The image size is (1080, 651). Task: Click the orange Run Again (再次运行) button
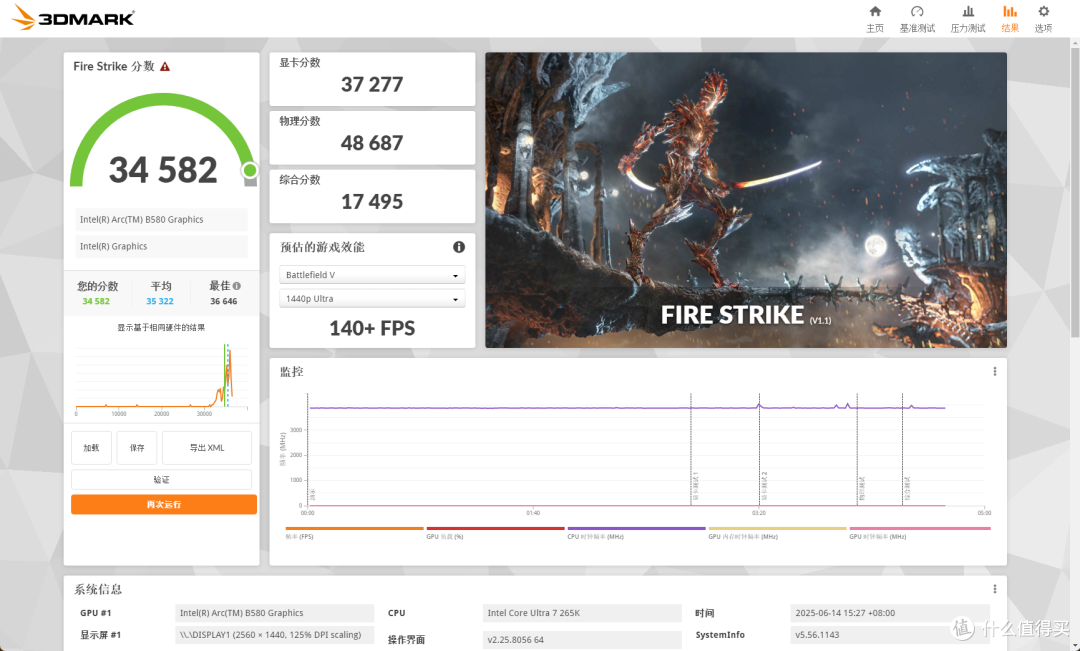pyautogui.click(x=164, y=505)
